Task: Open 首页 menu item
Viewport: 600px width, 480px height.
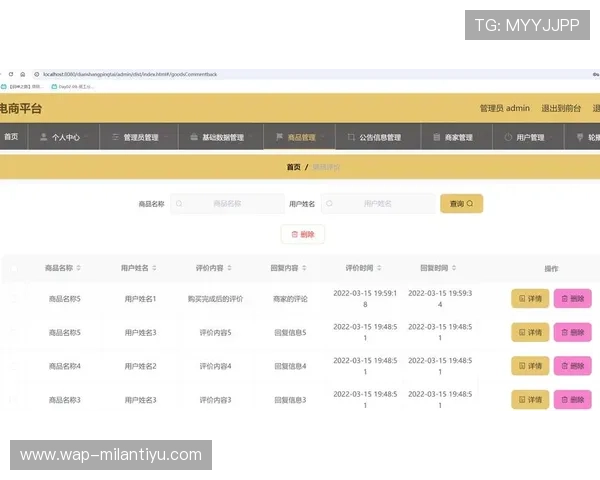Action: 11,137
